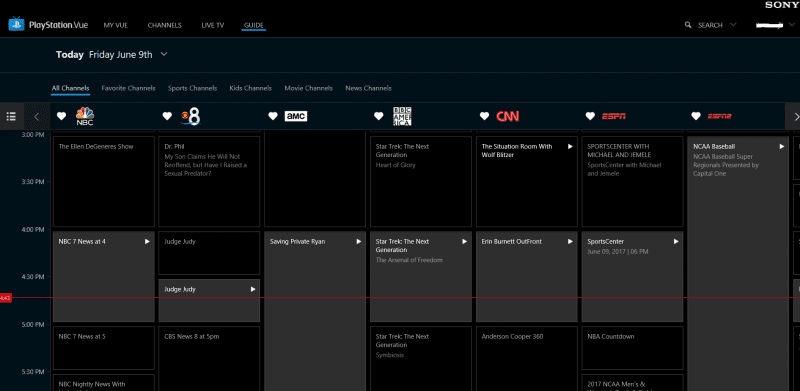
Task: Play the highlighted Judge Judy episode
Action: tap(253, 289)
